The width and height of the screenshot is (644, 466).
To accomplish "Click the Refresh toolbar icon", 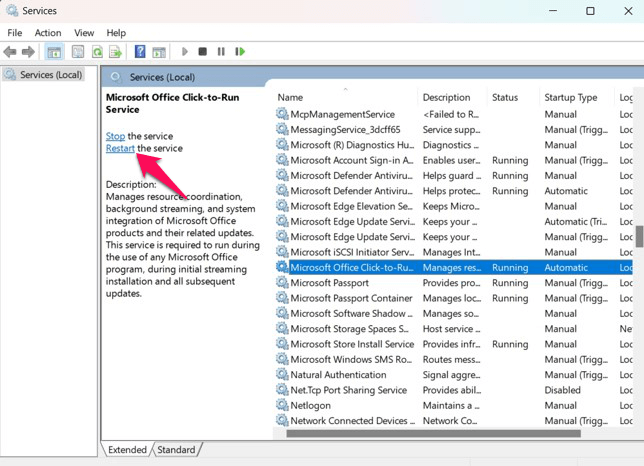I will pos(97,51).
